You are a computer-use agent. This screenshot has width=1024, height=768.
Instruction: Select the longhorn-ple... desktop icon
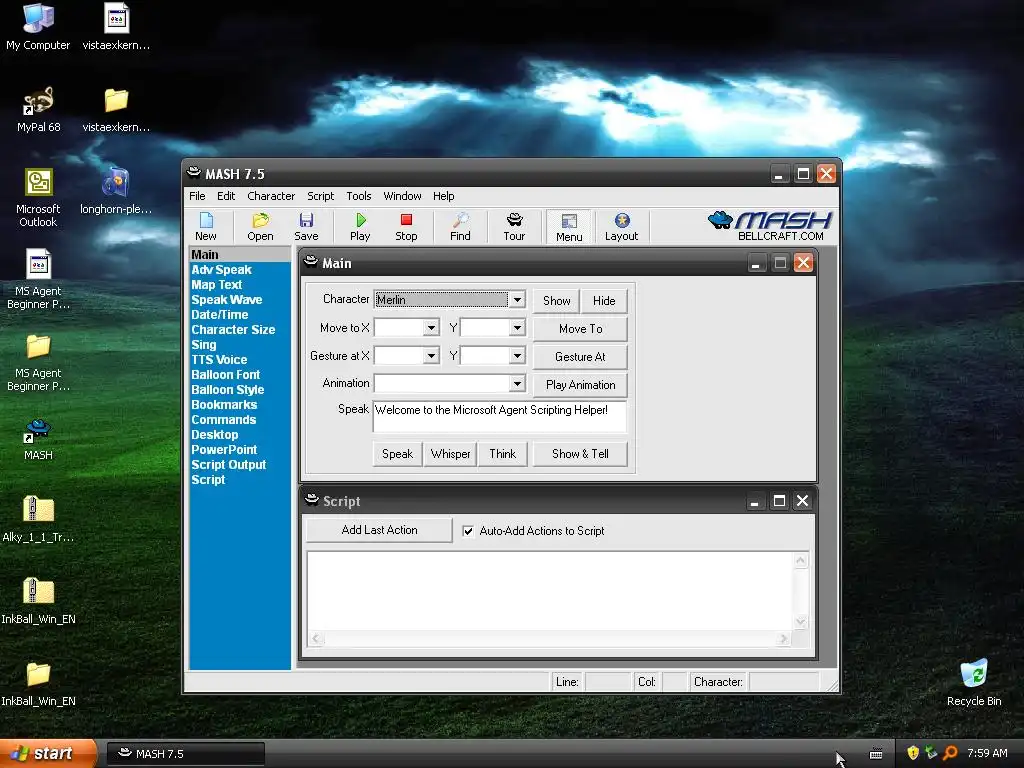(x=116, y=191)
